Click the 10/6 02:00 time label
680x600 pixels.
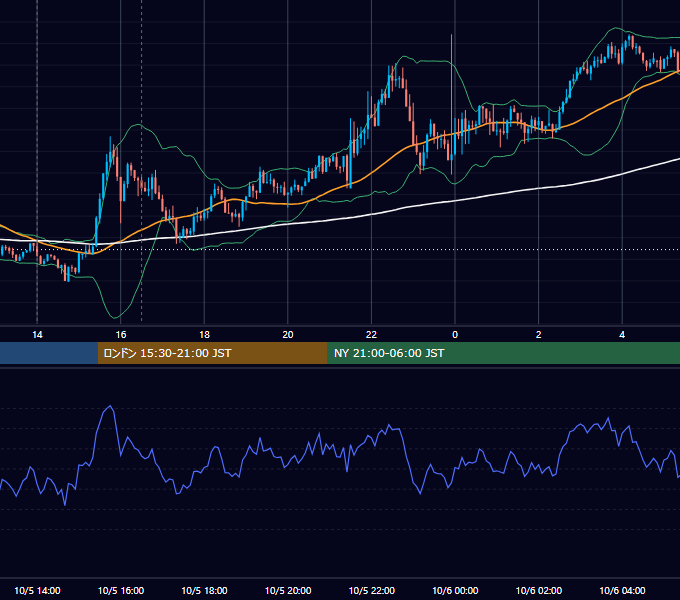click(x=539, y=590)
